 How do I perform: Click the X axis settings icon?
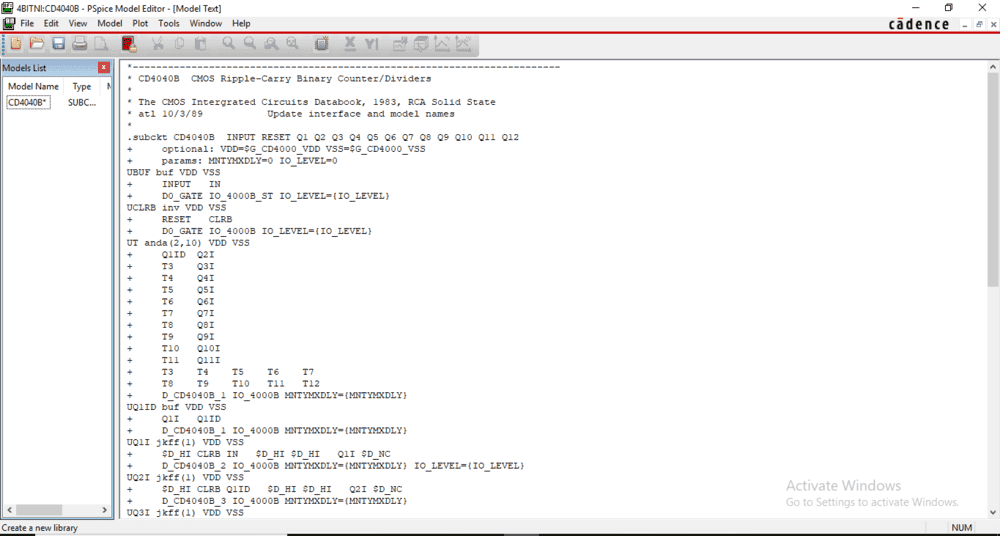[350, 43]
